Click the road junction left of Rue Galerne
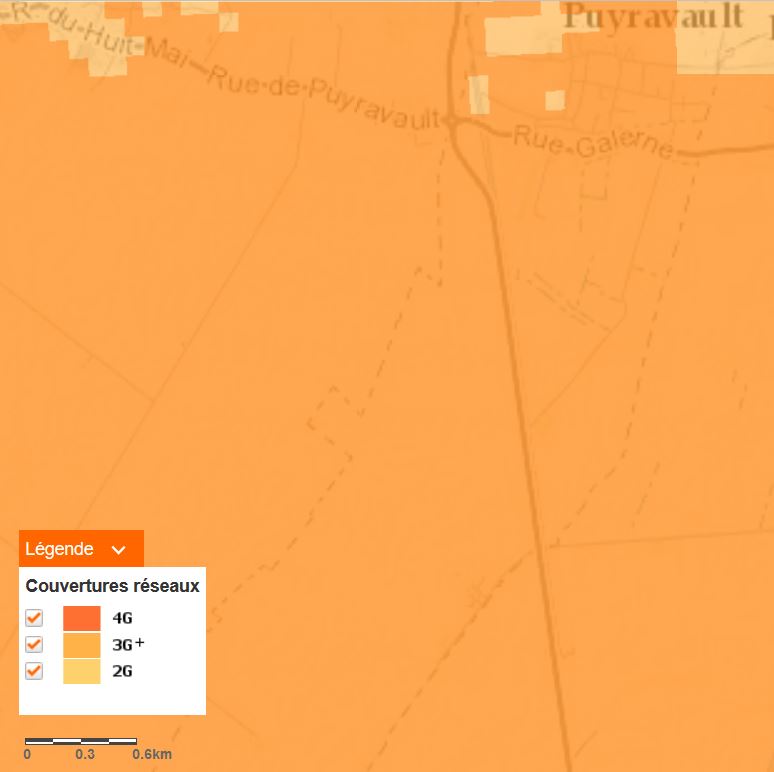Viewport: 774px width, 772px height. coord(452,121)
